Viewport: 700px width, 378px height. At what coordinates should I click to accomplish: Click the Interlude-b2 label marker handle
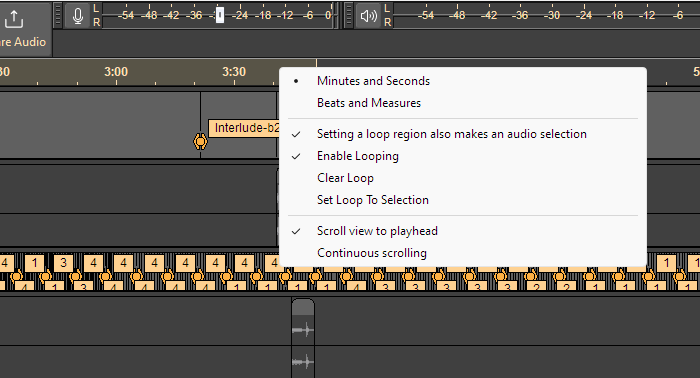[200, 141]
